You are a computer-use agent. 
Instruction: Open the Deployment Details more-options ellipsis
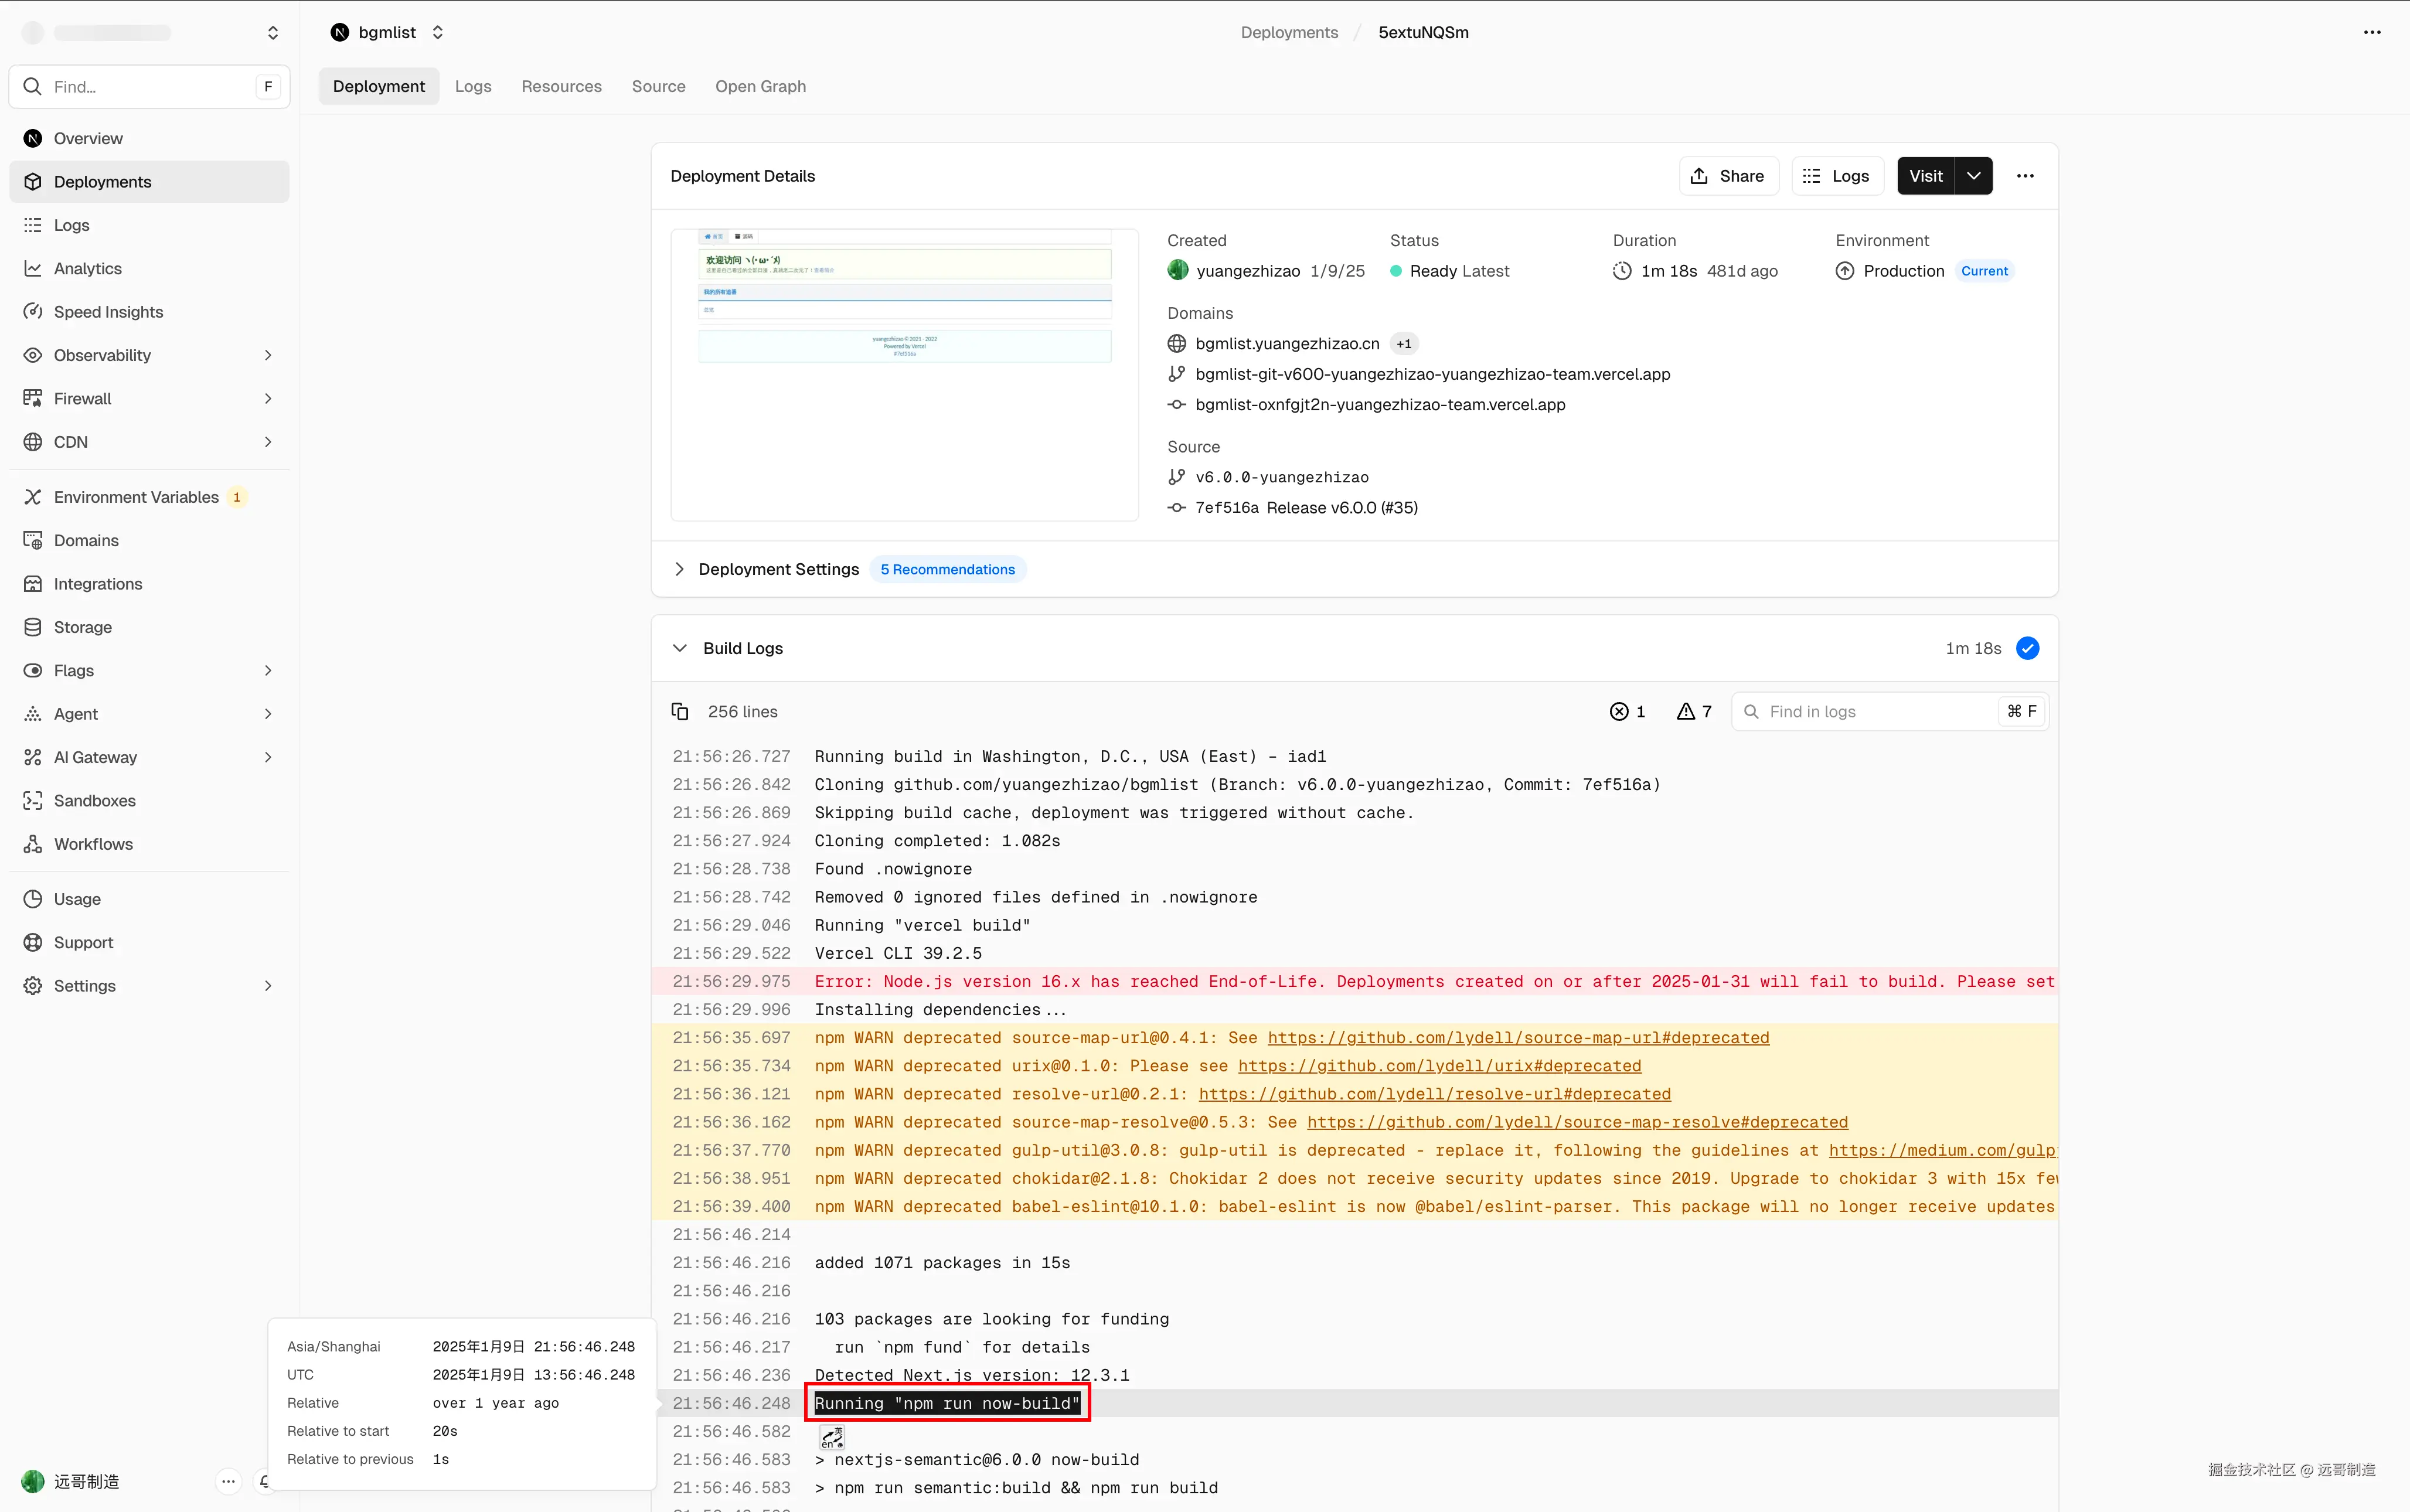[x=2025, y=176]
